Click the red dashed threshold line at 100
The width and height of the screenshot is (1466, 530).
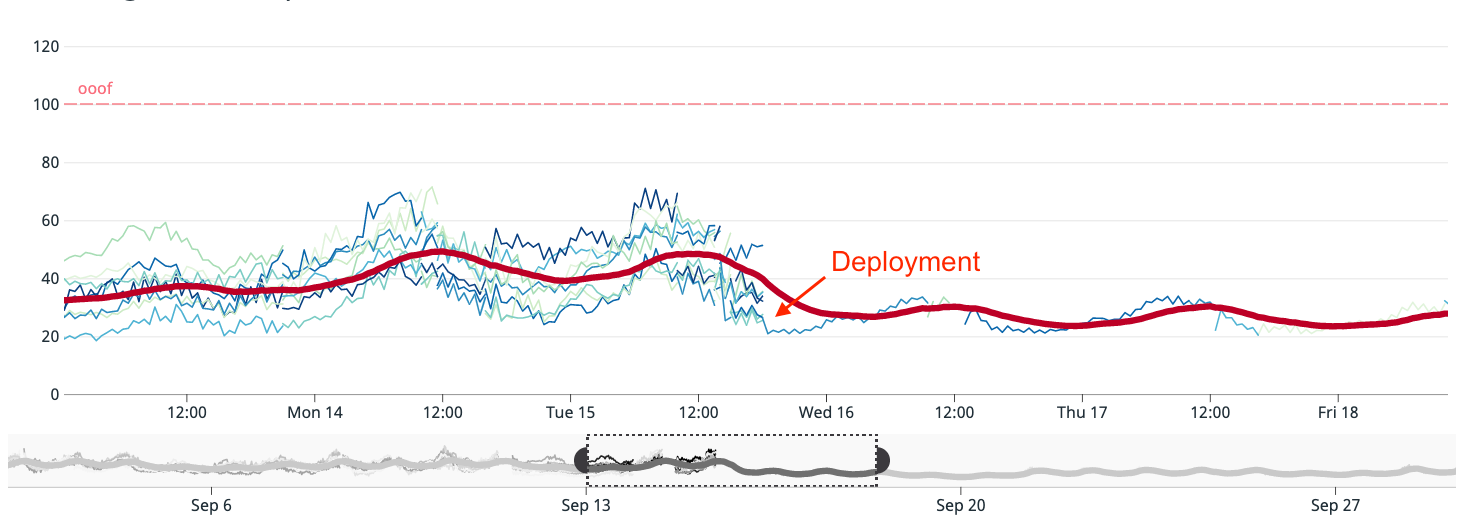(756, 104)
